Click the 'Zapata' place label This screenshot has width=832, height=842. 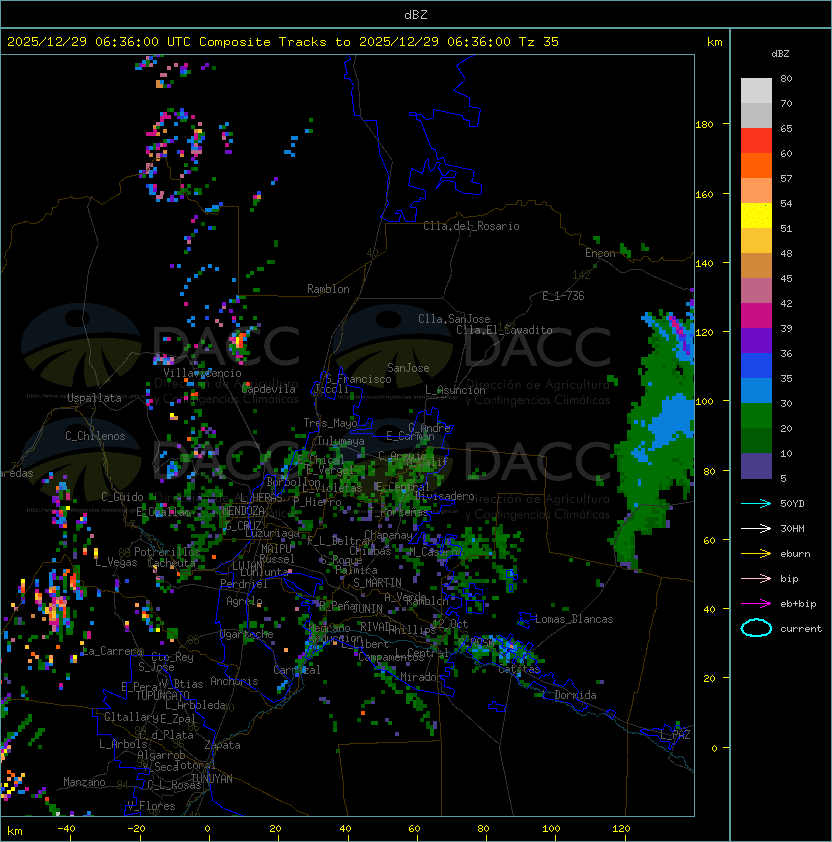[222, 745]
